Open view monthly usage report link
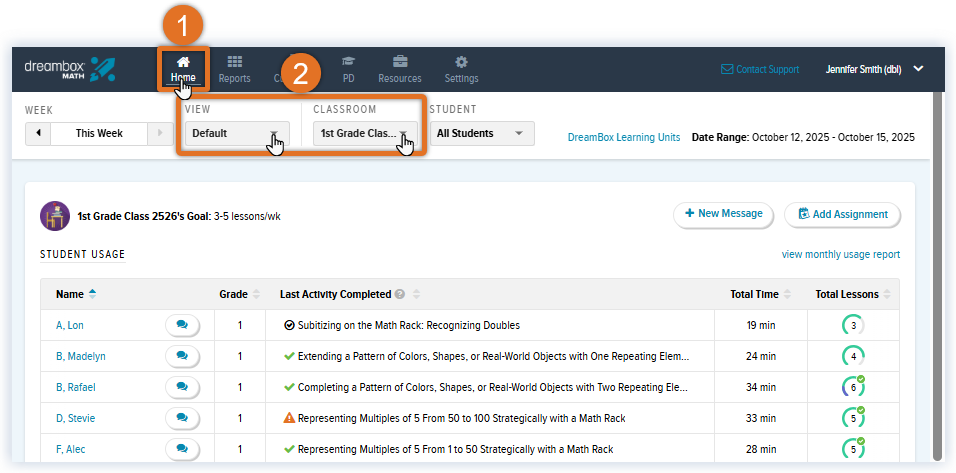 (840, 255)
